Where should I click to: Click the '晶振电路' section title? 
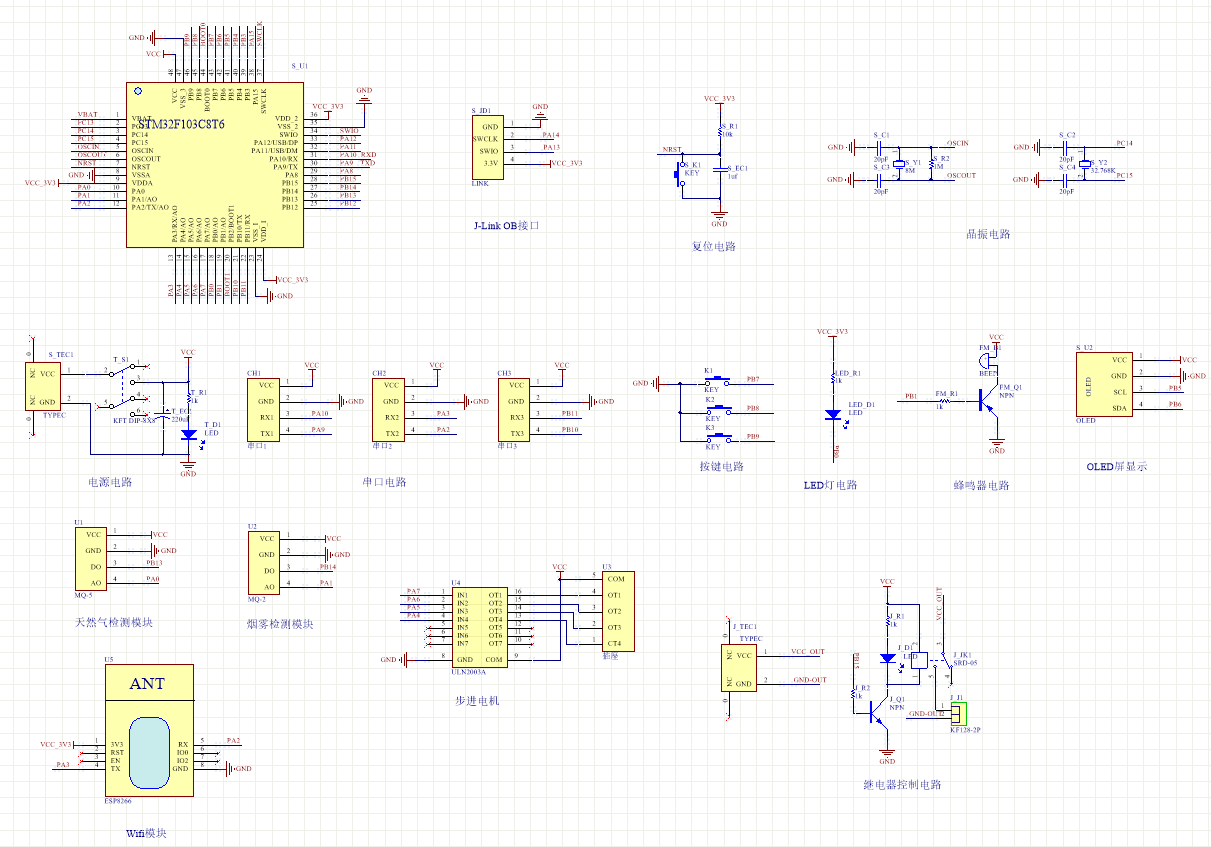(x=988, y=234)
